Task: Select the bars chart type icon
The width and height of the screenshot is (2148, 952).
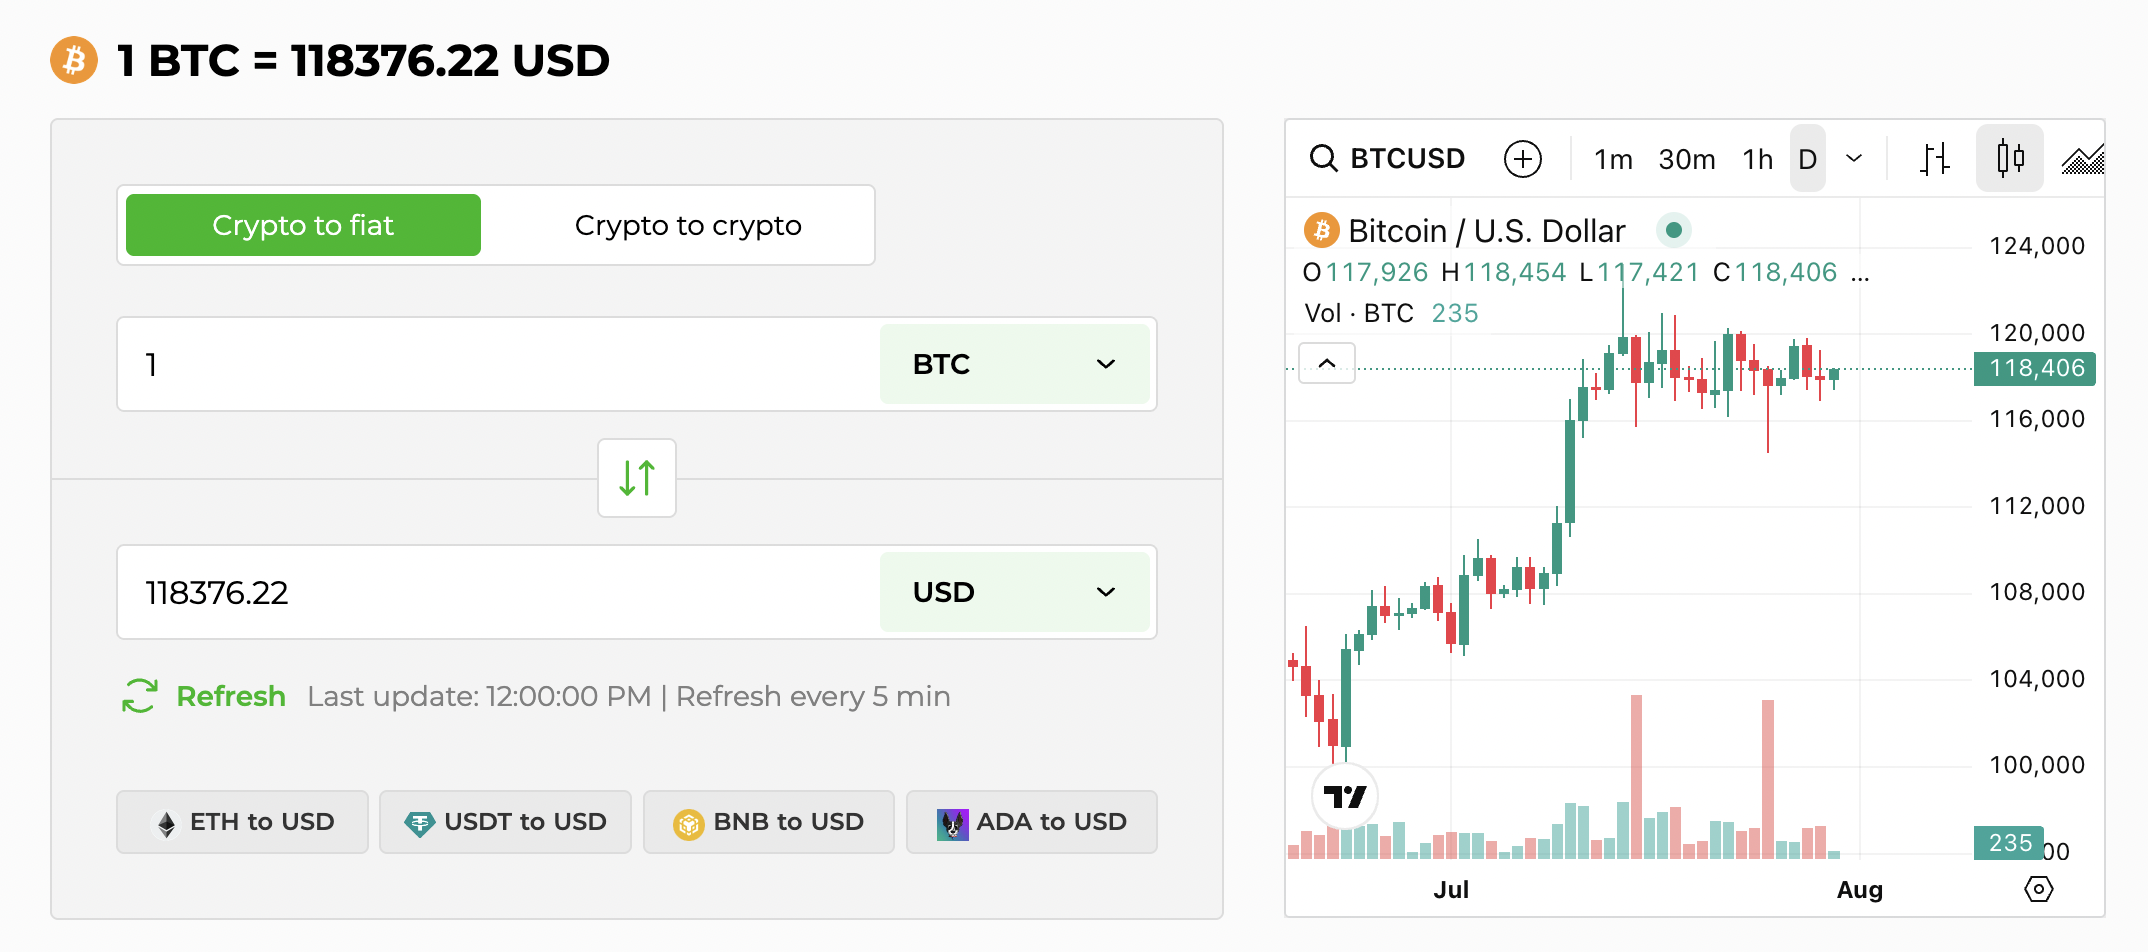Action: [1936, 158]
